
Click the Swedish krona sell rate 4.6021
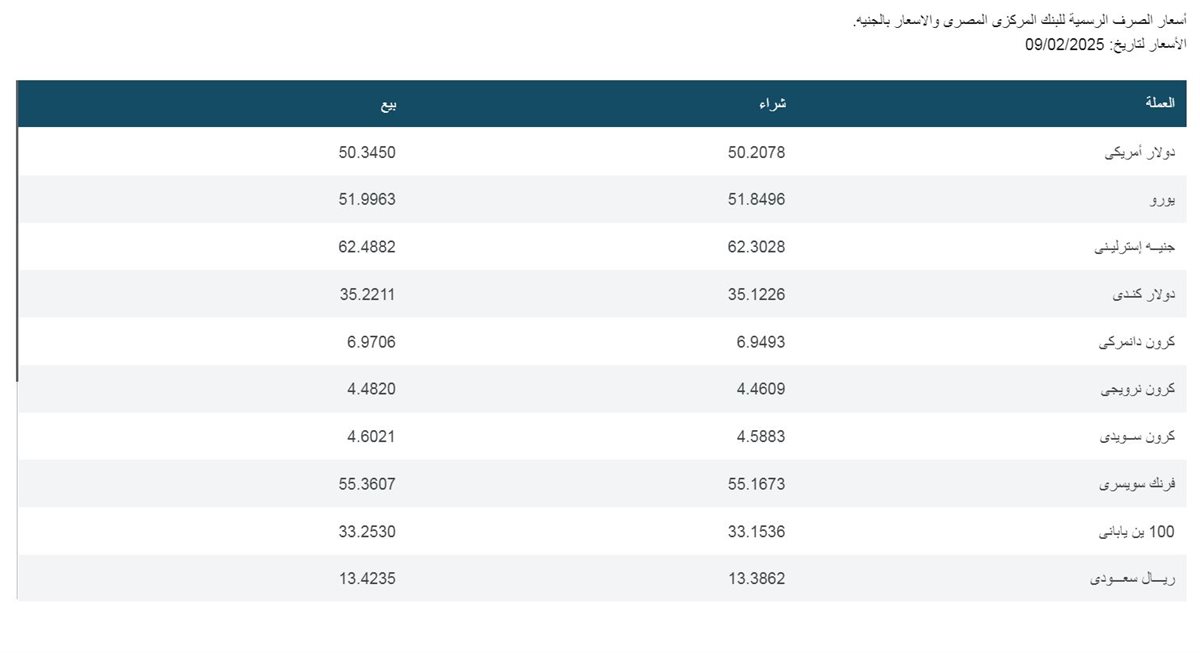pos(371,437)
